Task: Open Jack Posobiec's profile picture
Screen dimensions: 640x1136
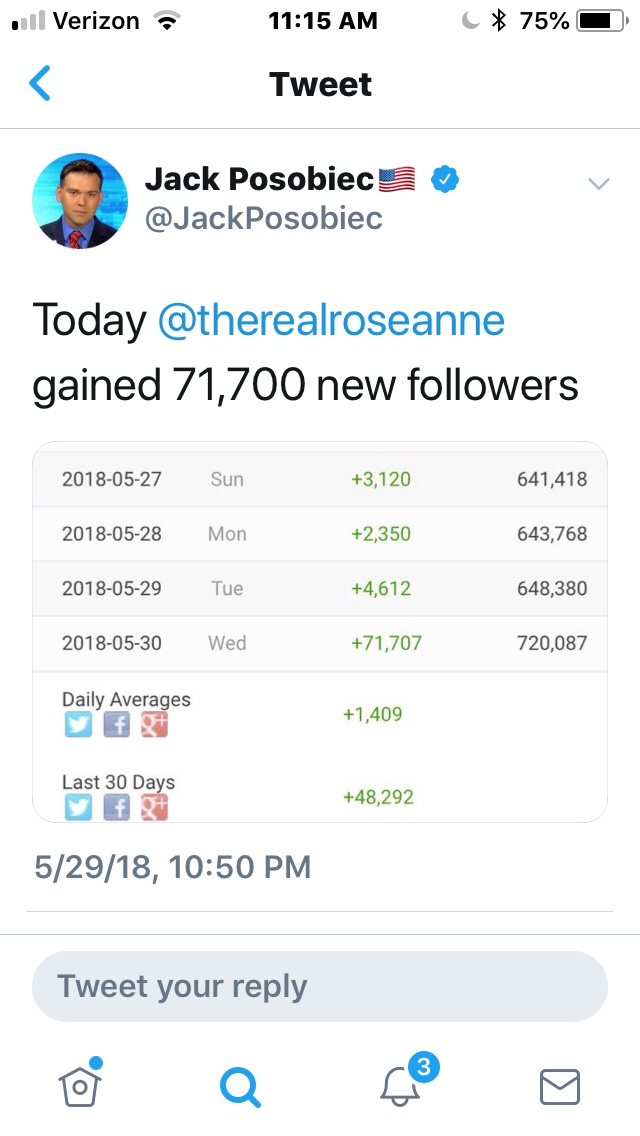Action: 80,200
